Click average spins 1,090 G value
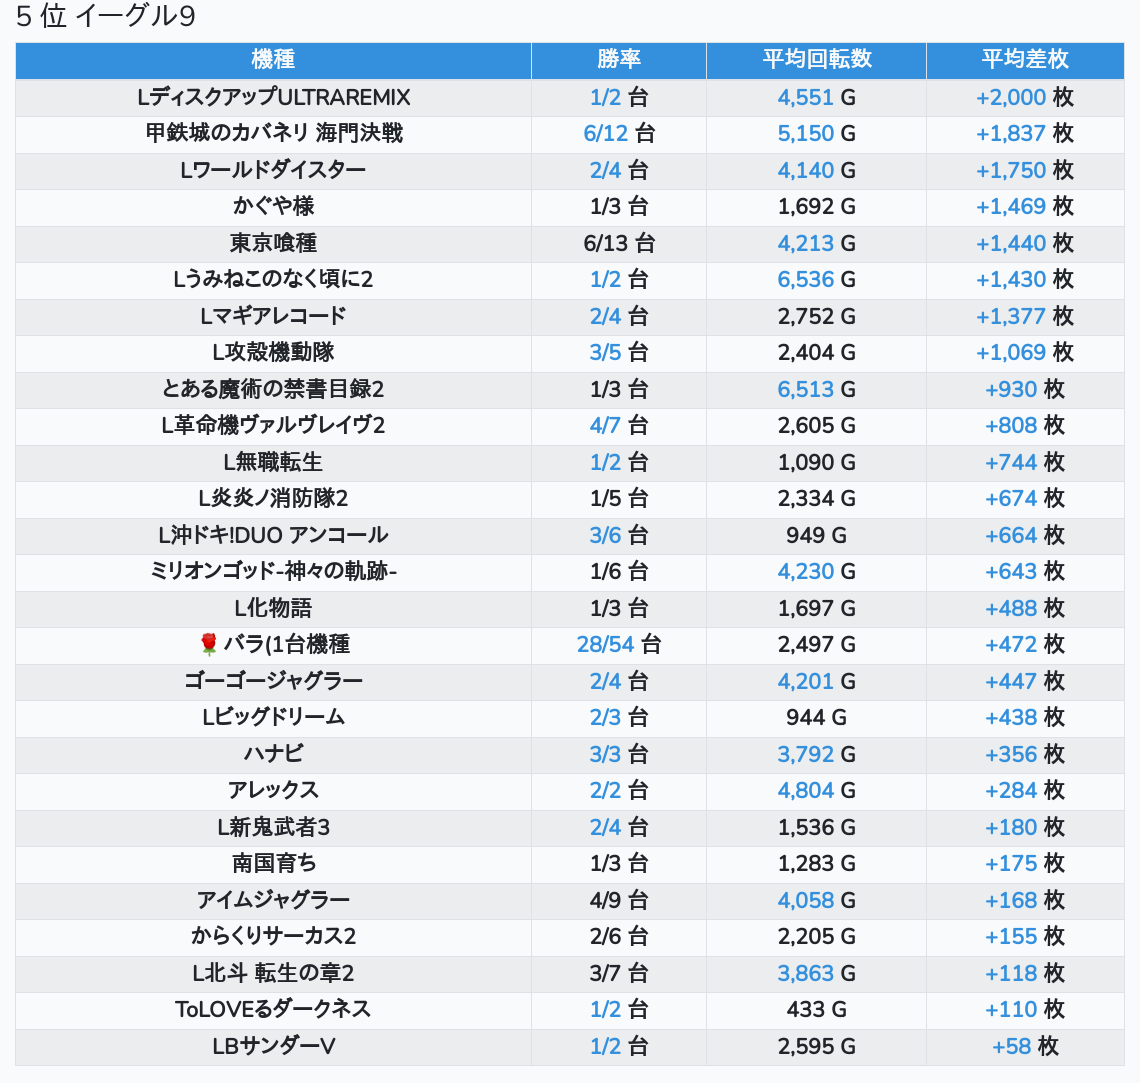The width and height of the screenshot is (1140, 1083). tap(816, 462)
